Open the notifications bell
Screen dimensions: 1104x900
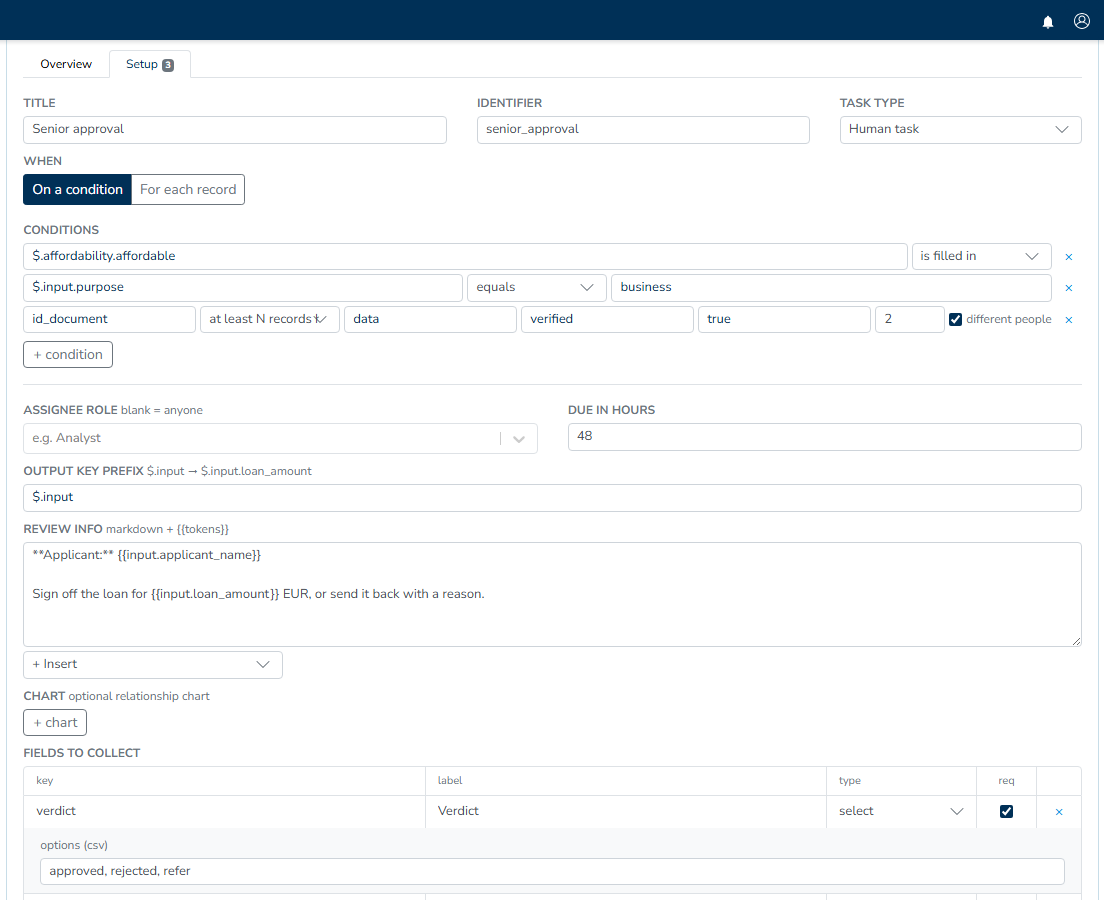pyautogui.click(x=1048, y=22)
